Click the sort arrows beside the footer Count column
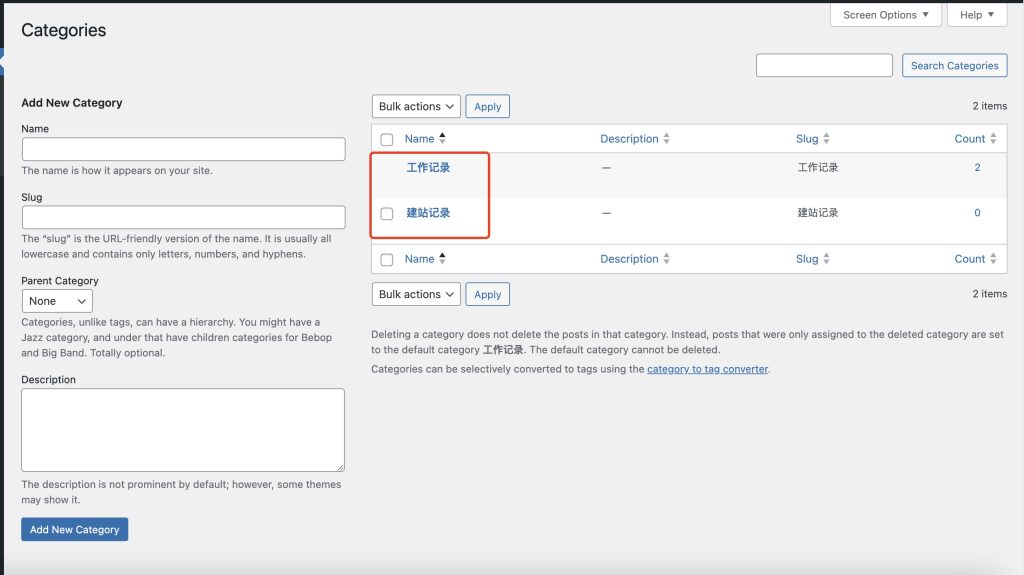Image resolution: width=1024 pixels, height=575 pixels. (993, 259)
